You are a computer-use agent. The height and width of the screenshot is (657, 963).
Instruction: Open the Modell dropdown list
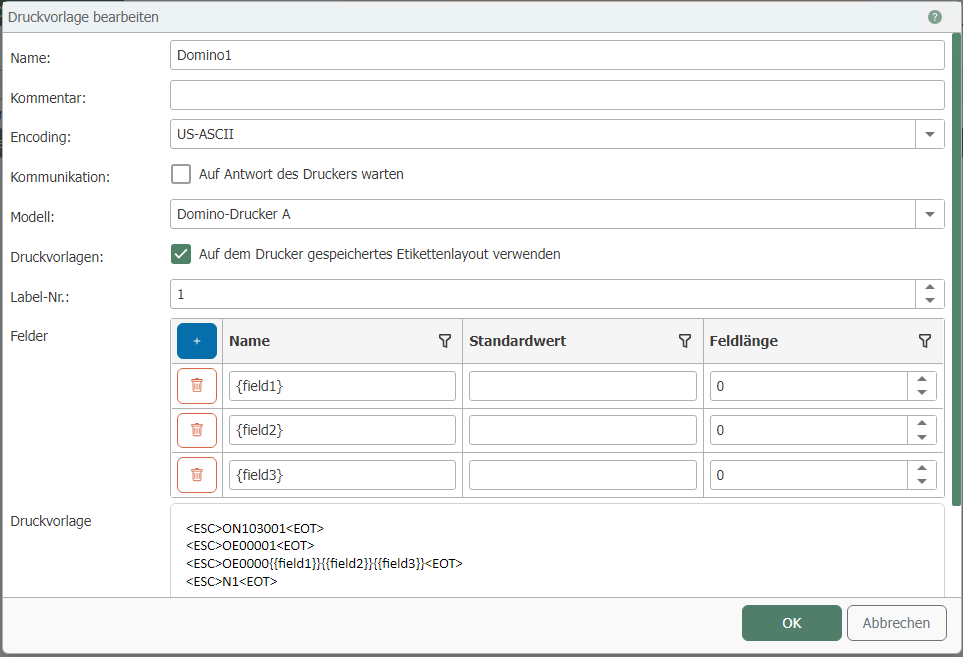point(930,214)
